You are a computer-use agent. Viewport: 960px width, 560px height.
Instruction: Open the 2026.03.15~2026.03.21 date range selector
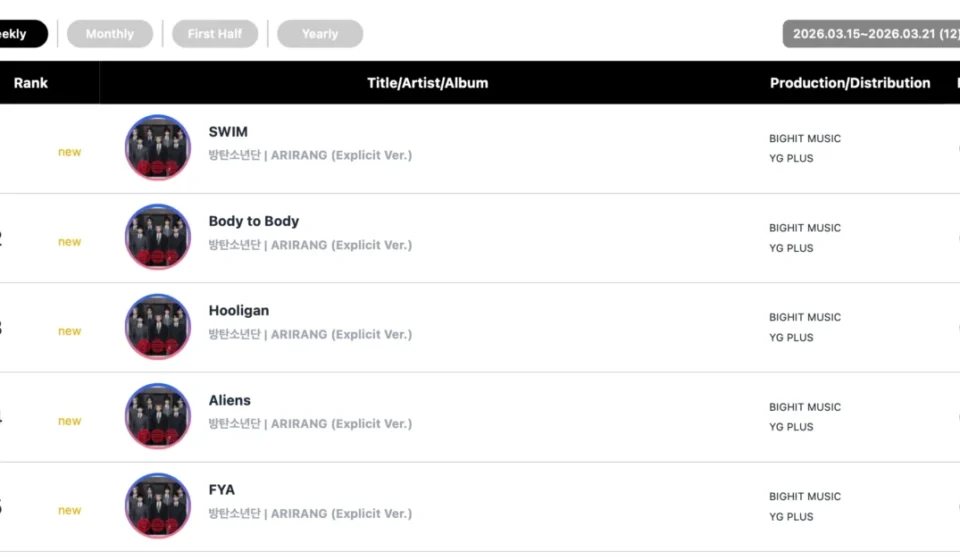[872, 34]
